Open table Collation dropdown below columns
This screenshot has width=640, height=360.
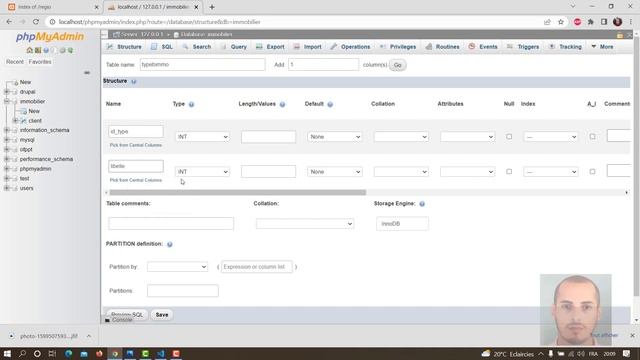coord(304,224)
